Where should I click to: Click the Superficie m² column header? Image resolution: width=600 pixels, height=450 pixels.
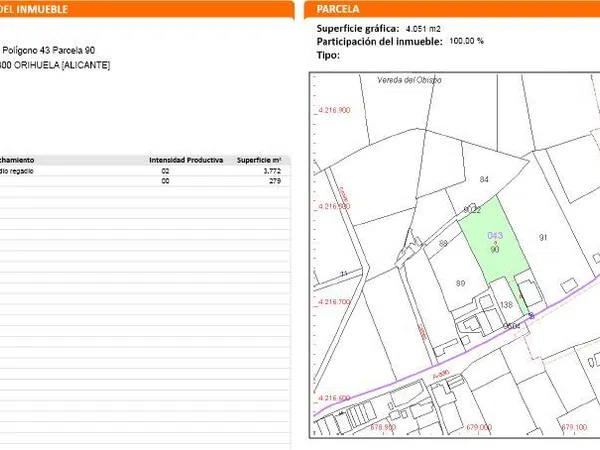click(x=258, y=160)
